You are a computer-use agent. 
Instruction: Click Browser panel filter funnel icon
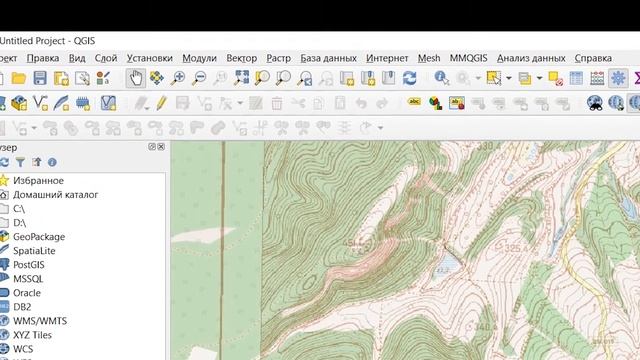coord(20,162)
